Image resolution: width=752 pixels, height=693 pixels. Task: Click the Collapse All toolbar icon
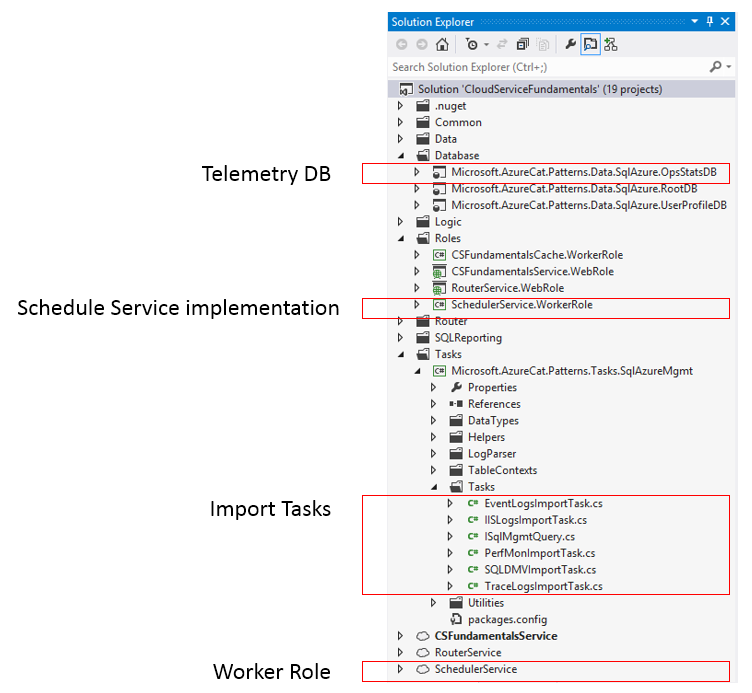(523, 45)
